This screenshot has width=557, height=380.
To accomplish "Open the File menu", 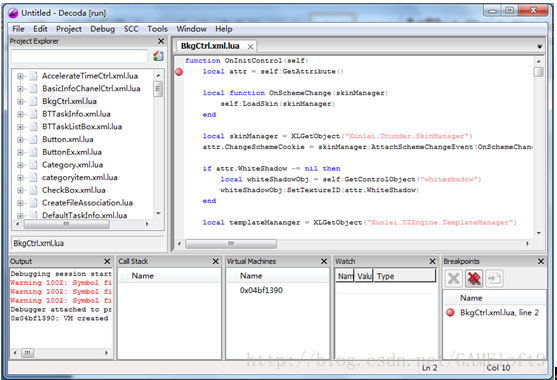I will pos(18,29).
